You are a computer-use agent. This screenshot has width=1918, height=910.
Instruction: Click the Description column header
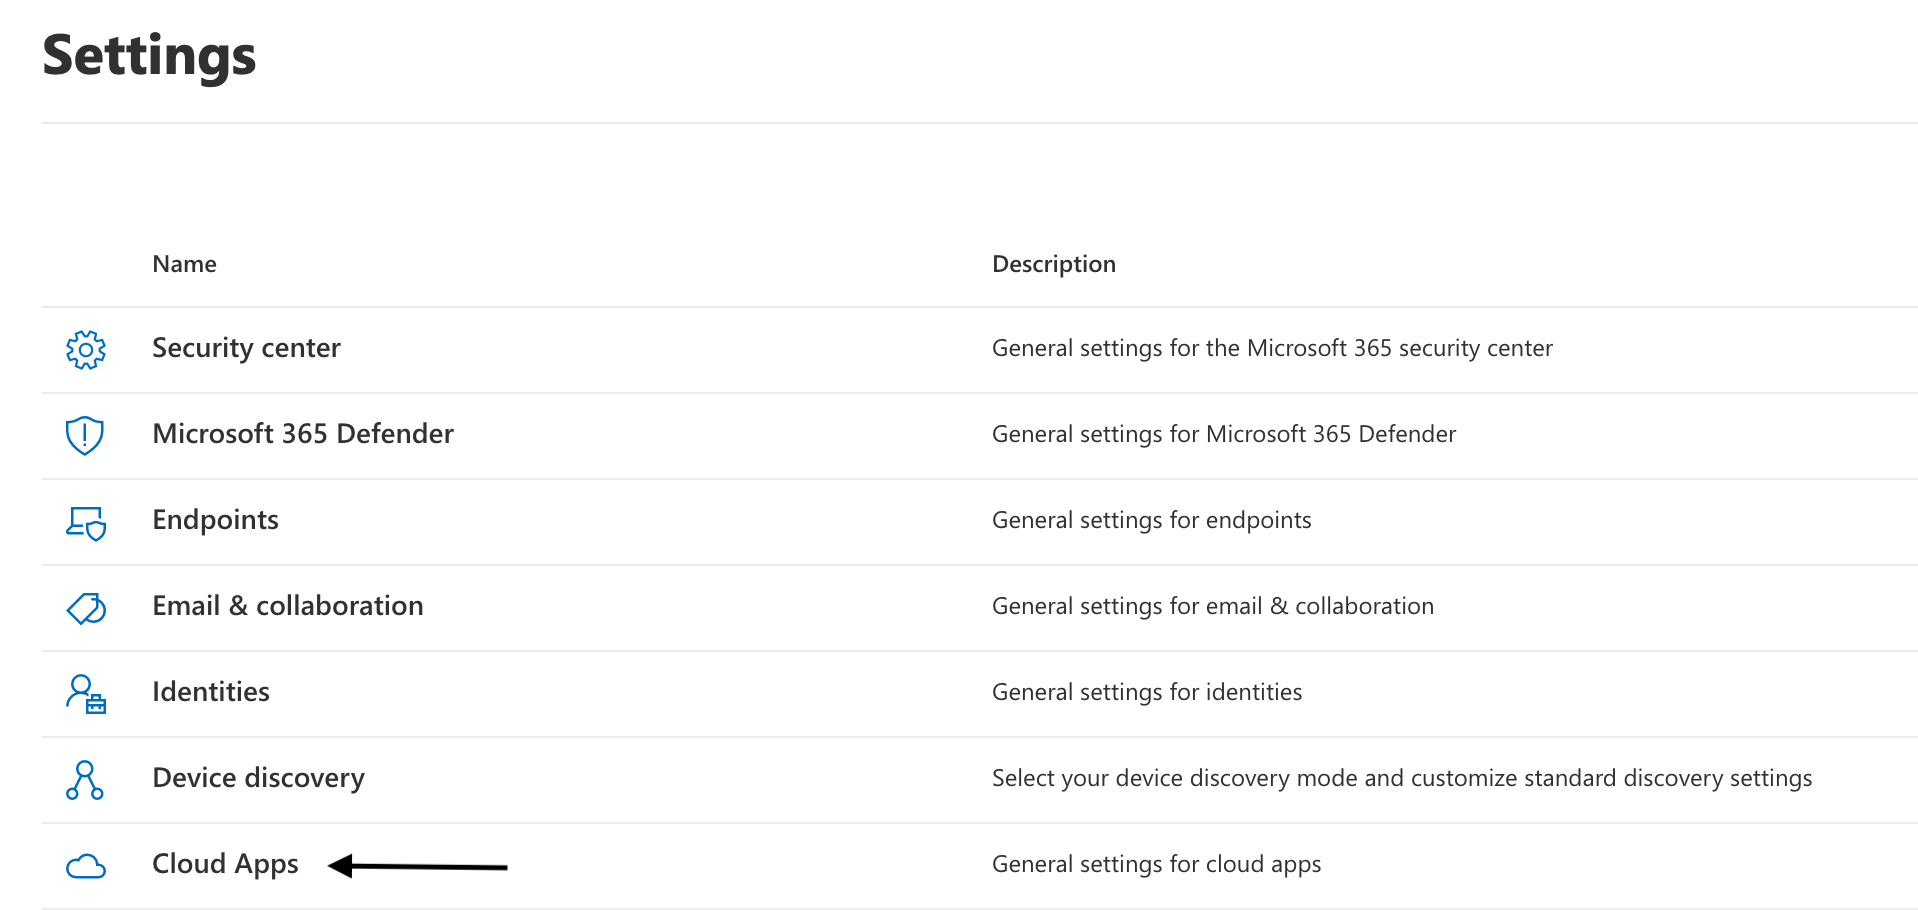pyautogui.click(x=1053, y=263)
